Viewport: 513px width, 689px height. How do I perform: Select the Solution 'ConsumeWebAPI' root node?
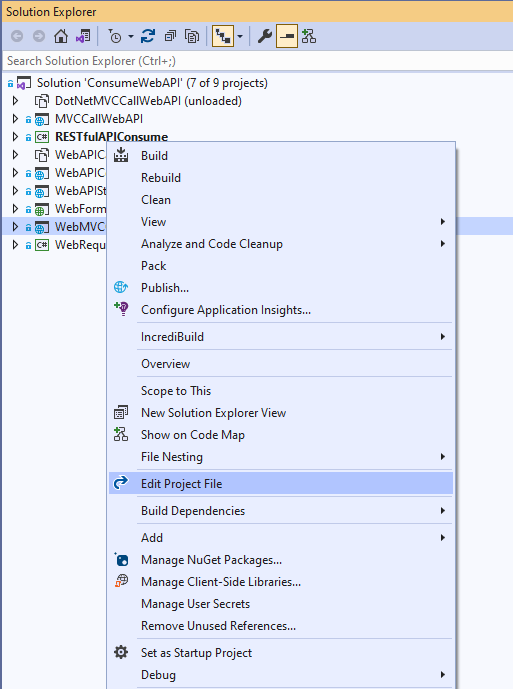point(152,83)
